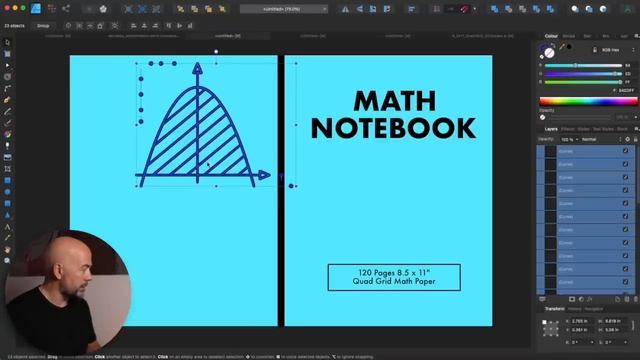
Task: Adjust the red channel slider
Action: click(583, 65)
